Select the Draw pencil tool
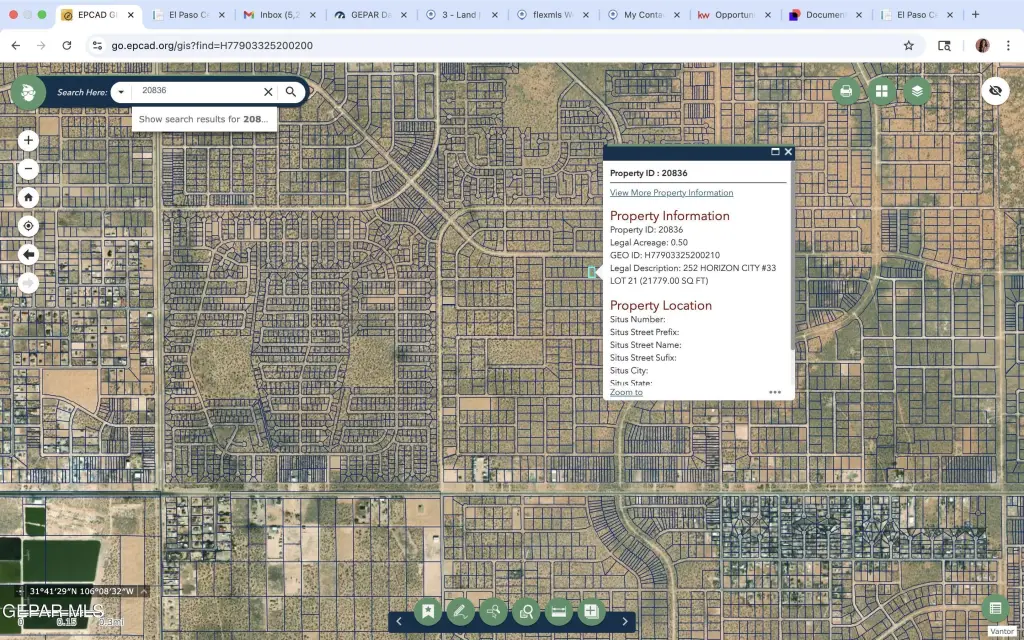The height and width of the screenshot is (640, 1024). click(460, 611)
